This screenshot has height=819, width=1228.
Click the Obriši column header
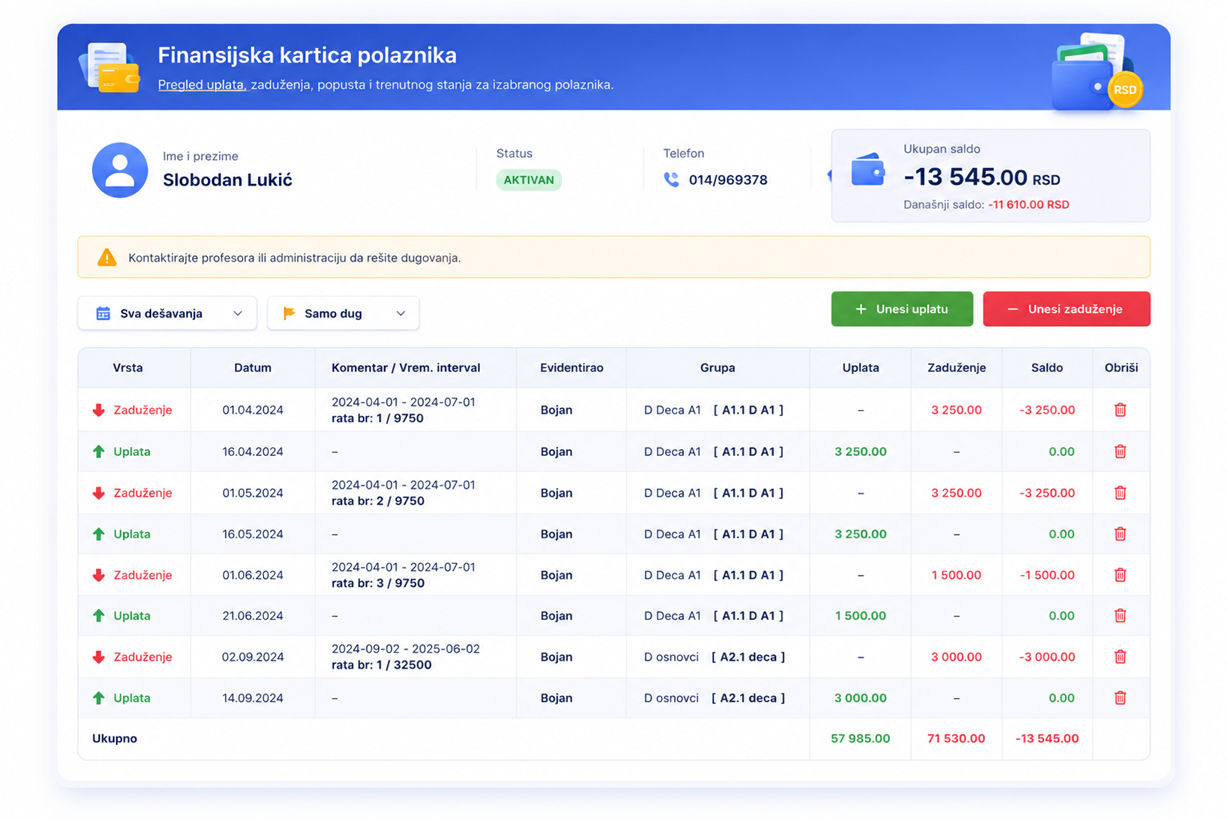click(1121, 368)
